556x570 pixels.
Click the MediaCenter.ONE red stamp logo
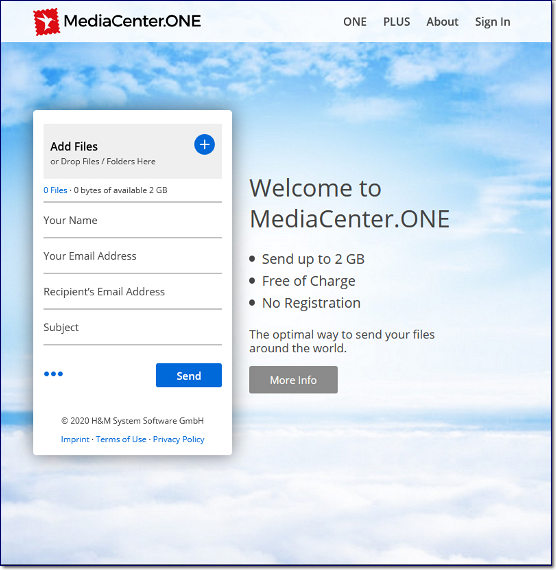click(x=47, y=21)
